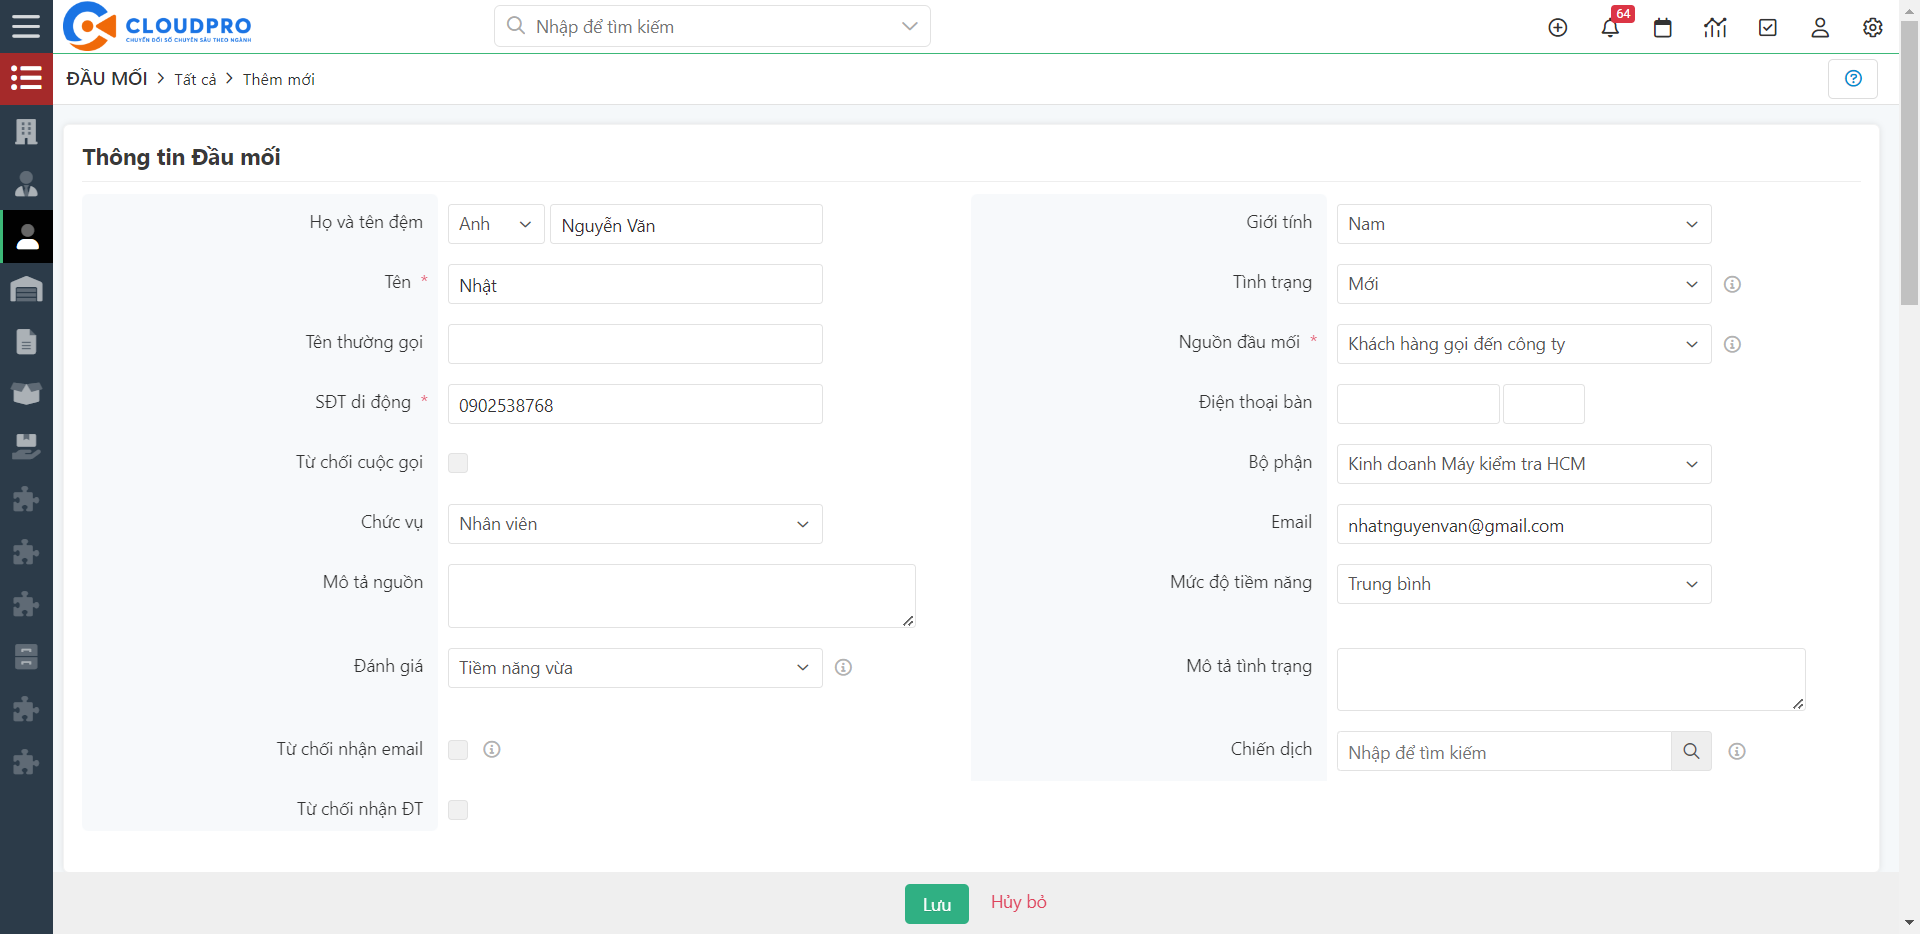Image resolution: width=1920 pixels, height=934 pixels.
Task: Toggle the Từ chối cuộc gọi checkbox
Action: coord(458,463)
